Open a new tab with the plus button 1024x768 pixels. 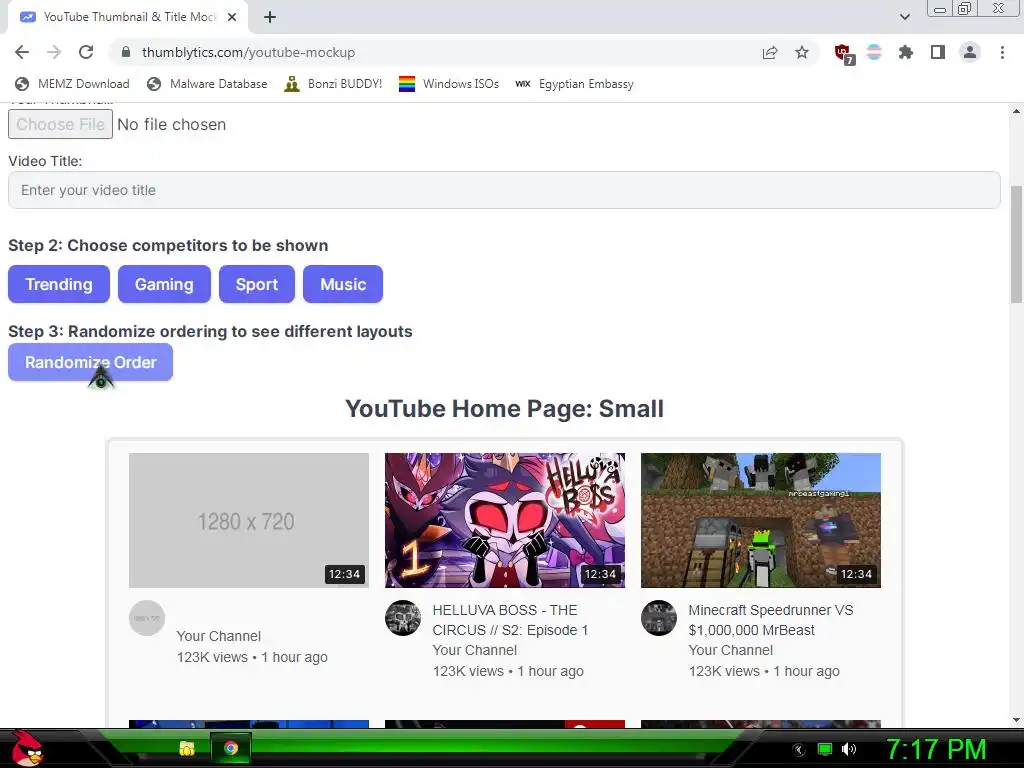270,17
